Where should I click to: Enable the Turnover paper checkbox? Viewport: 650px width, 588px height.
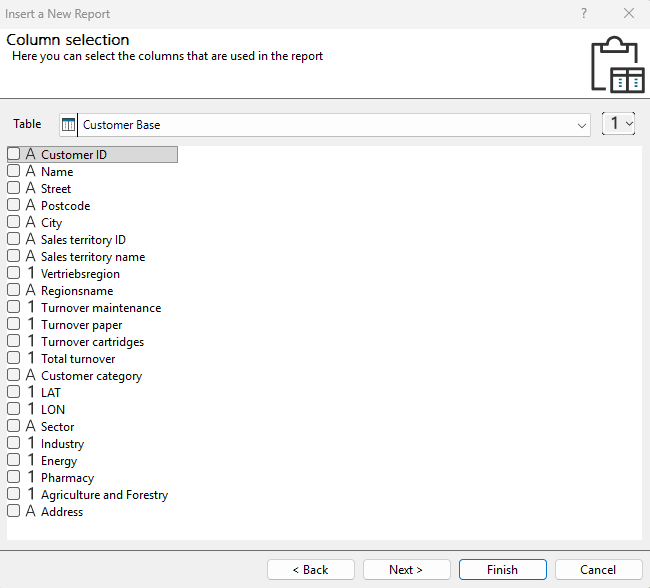point(13,324)
